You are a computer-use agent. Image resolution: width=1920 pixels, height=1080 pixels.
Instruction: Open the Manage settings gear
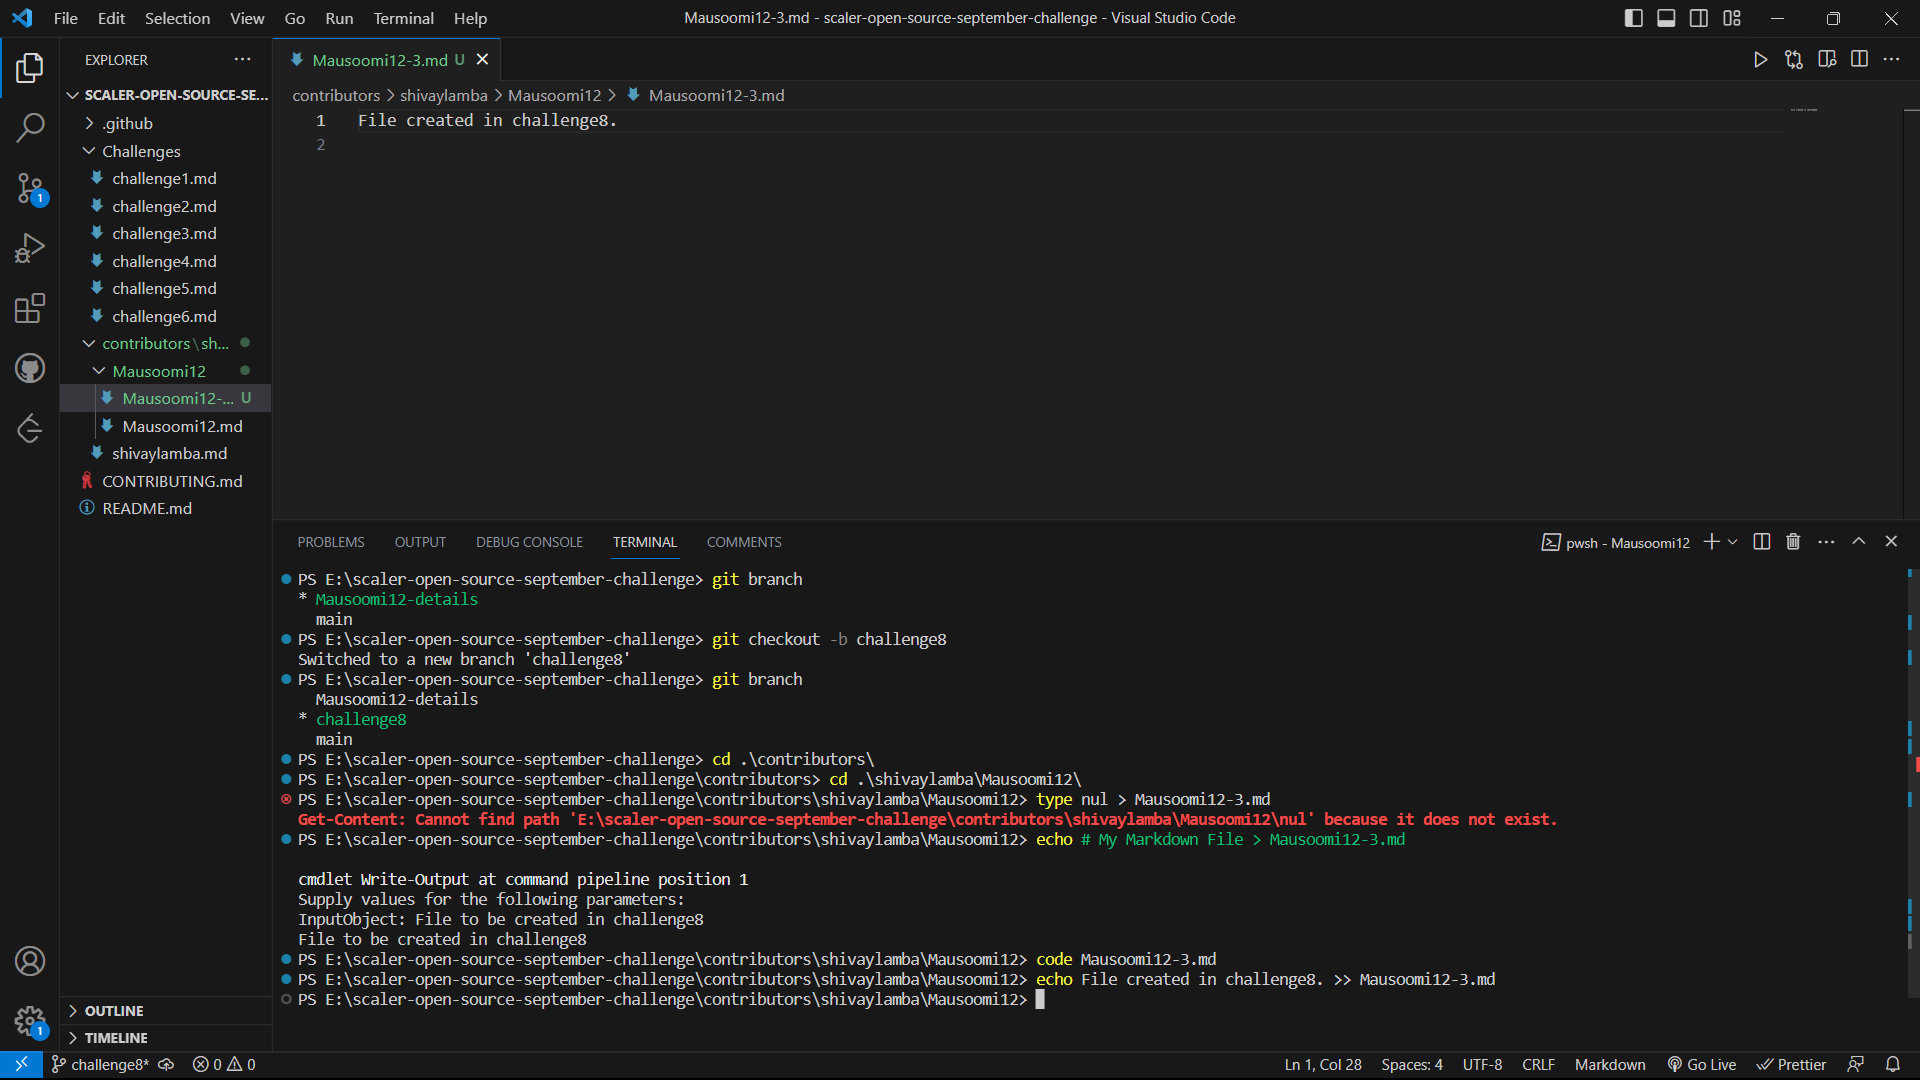(31, 1022)
